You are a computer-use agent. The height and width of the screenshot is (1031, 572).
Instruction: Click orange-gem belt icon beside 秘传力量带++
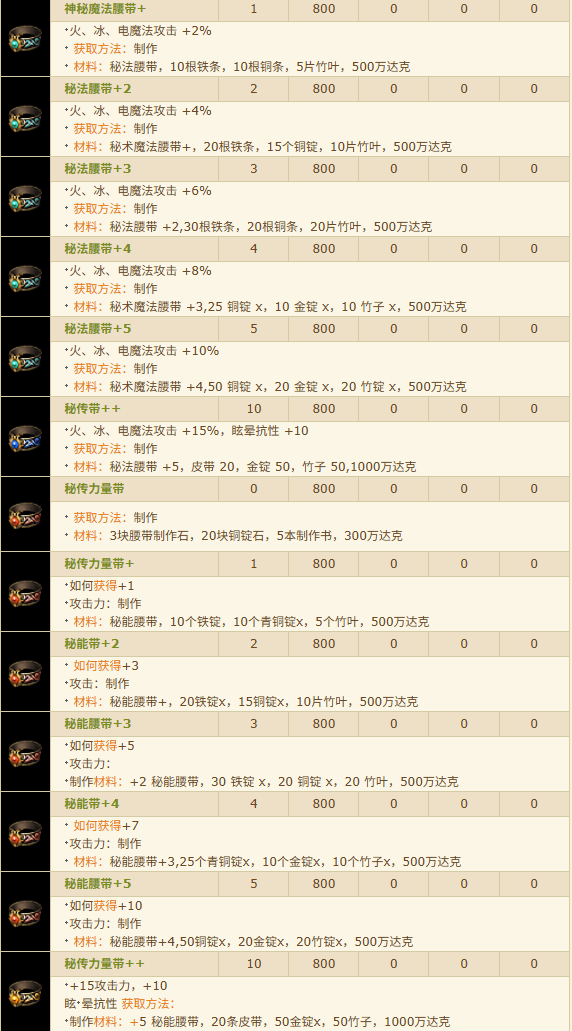(x=25, y=994)
